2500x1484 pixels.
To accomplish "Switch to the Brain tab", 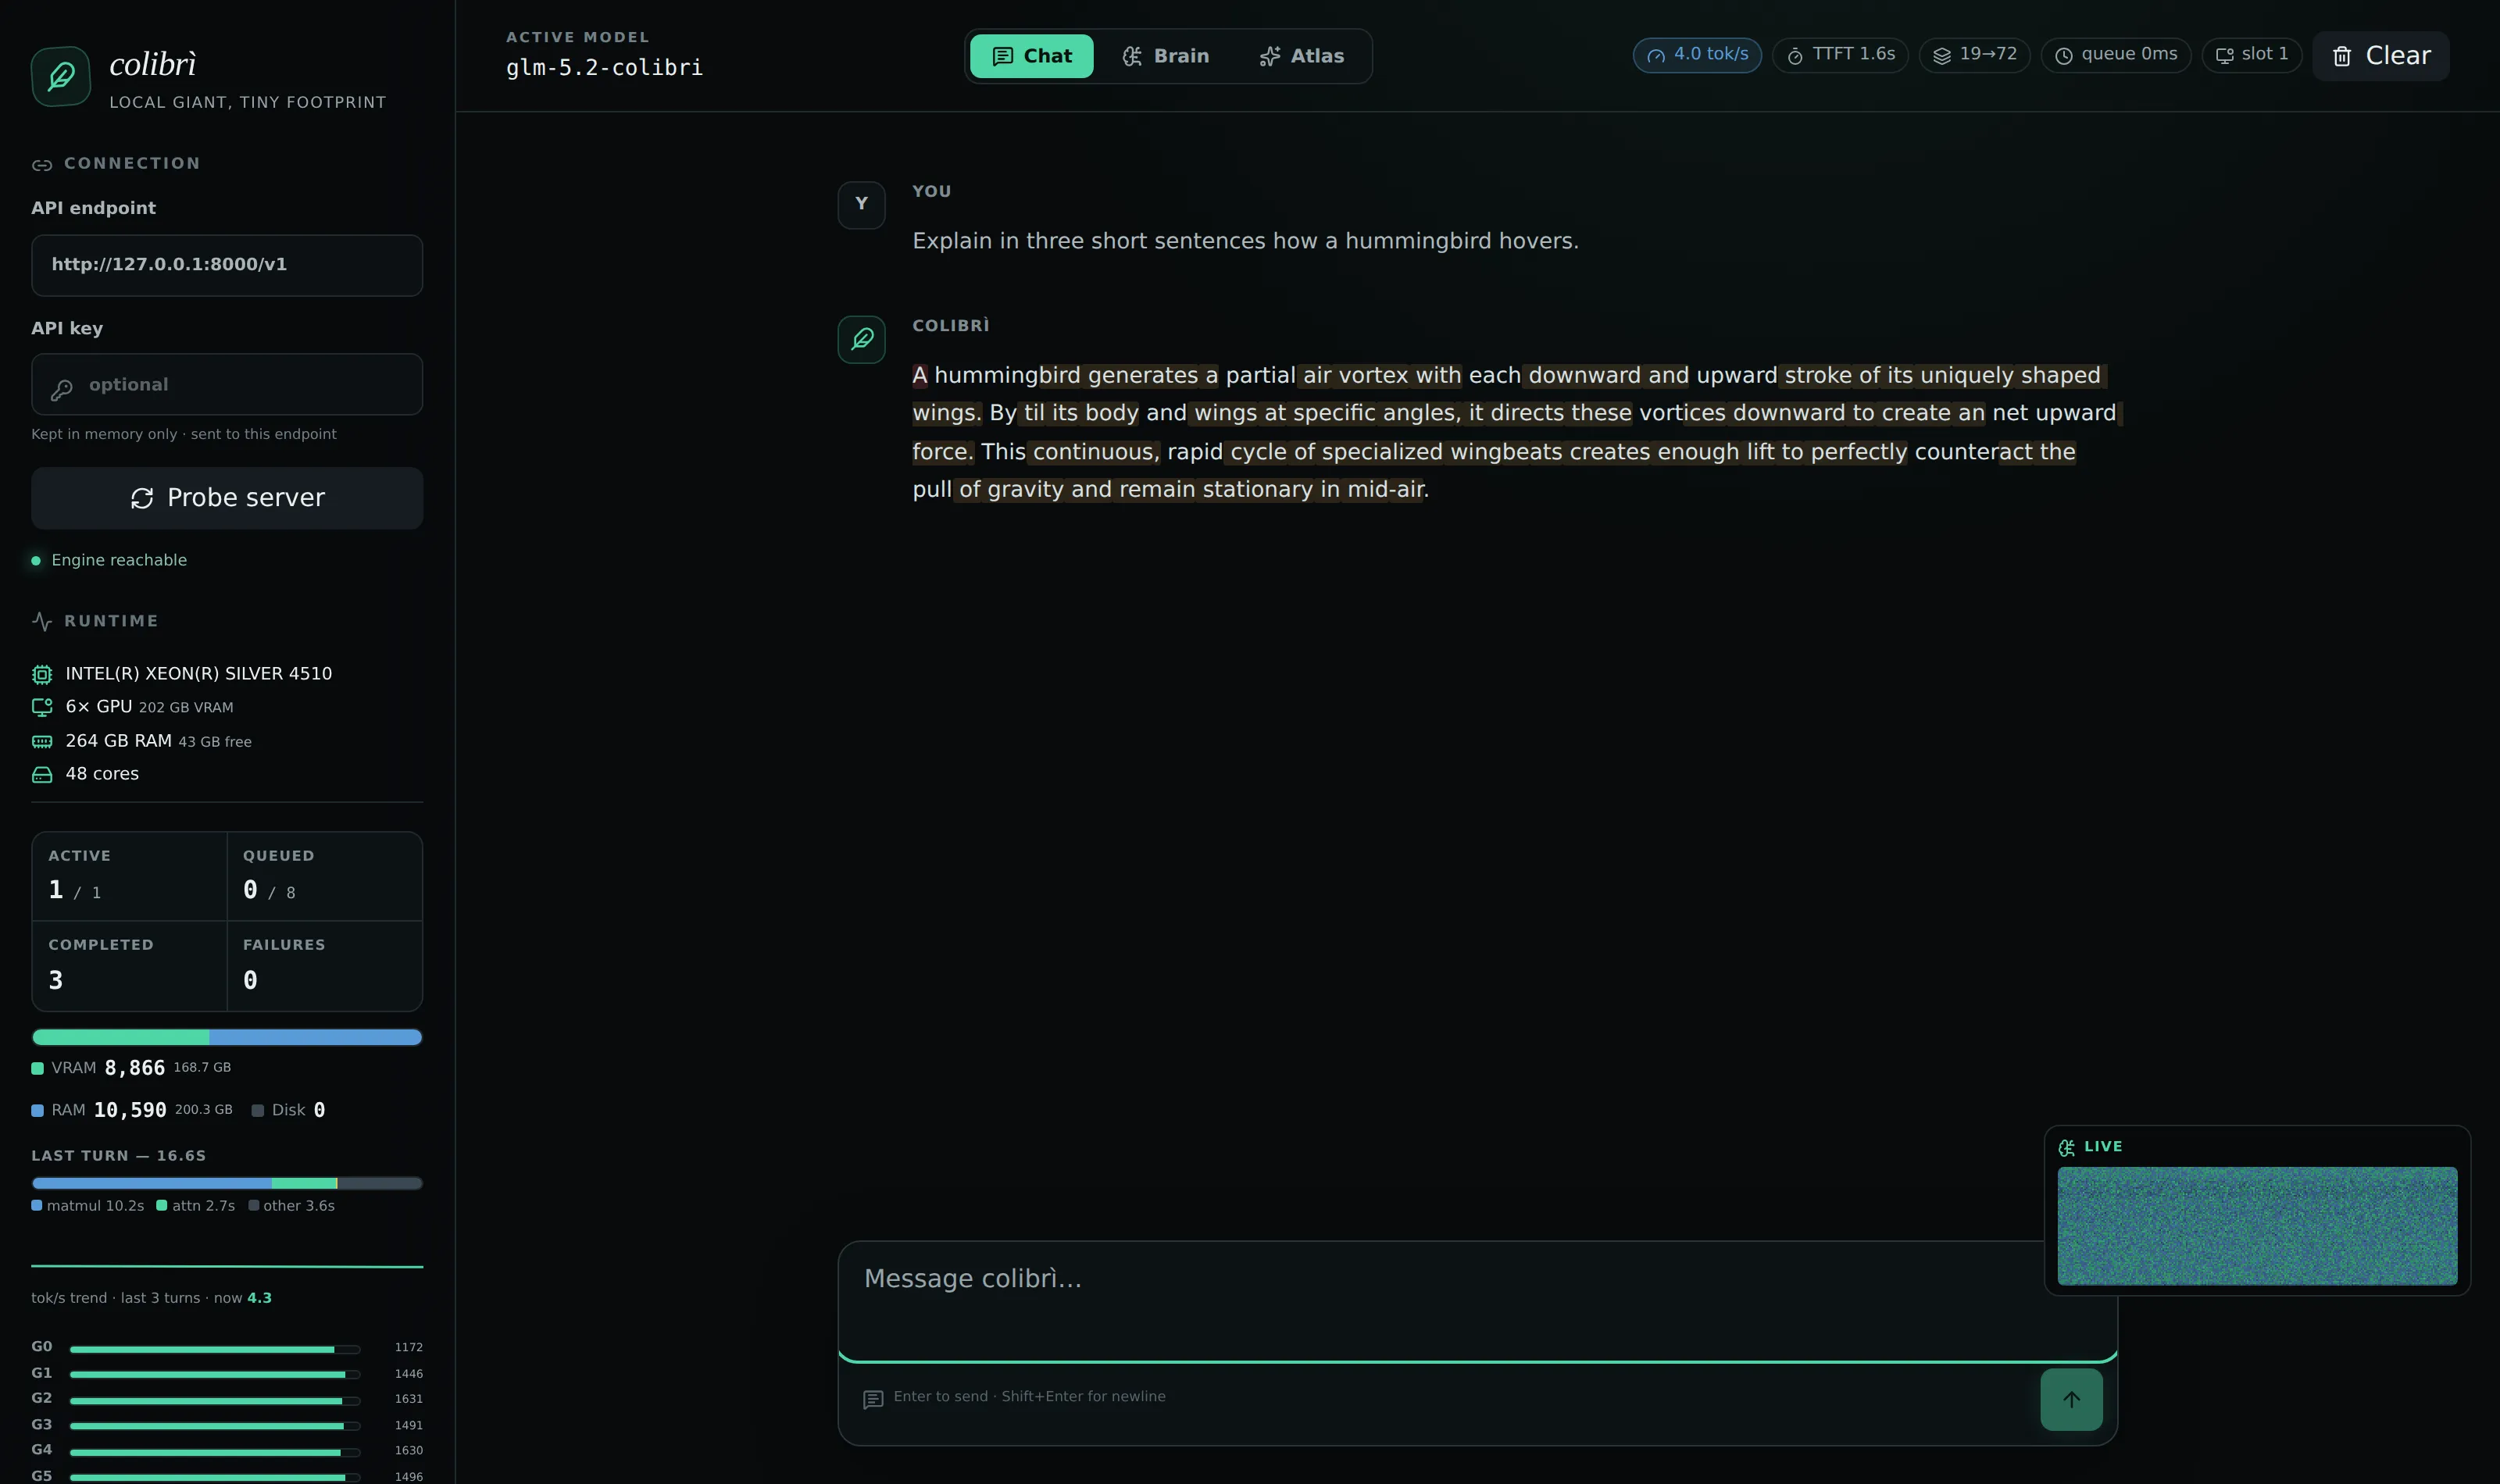I will coord(1166,56).
